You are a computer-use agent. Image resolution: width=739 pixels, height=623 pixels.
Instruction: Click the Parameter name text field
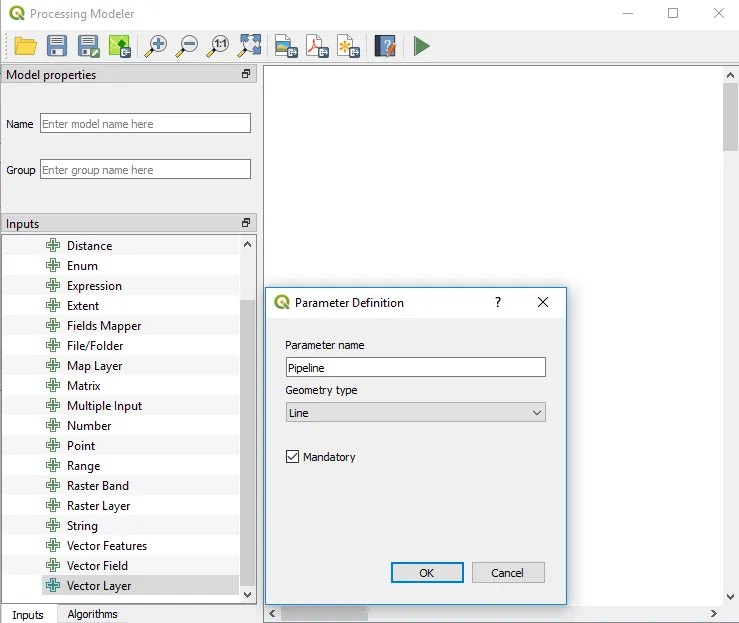click(415, 368)
